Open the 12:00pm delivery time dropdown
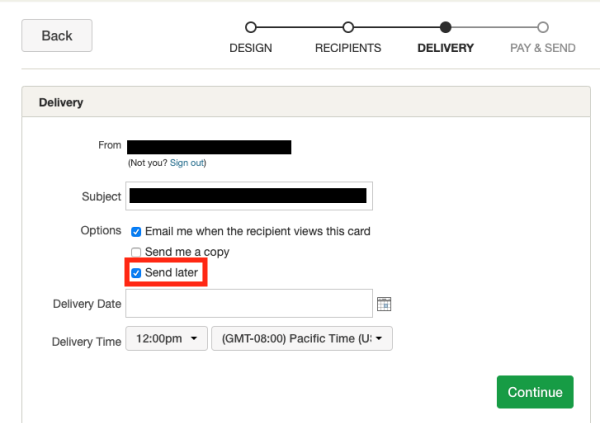Viewport: 600px width, 423px height. [x=166, y=340]
